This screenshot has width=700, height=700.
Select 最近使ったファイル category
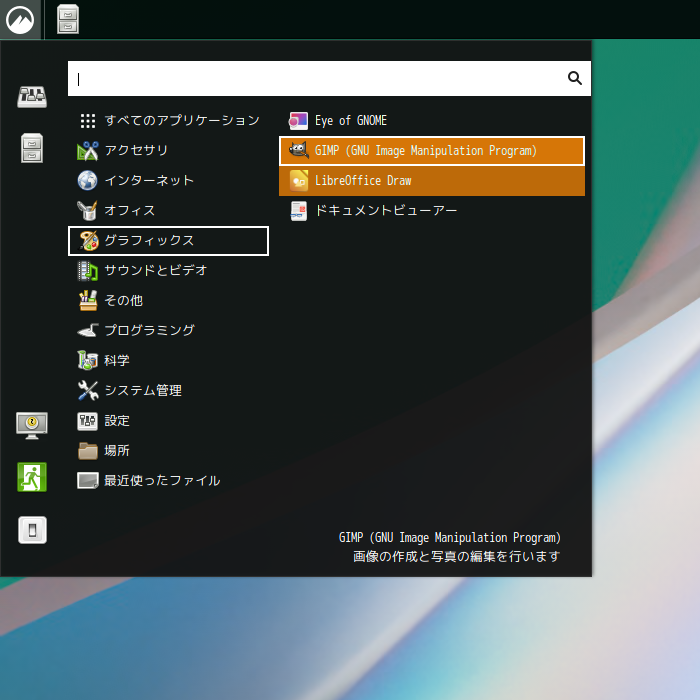click(168, 480)
